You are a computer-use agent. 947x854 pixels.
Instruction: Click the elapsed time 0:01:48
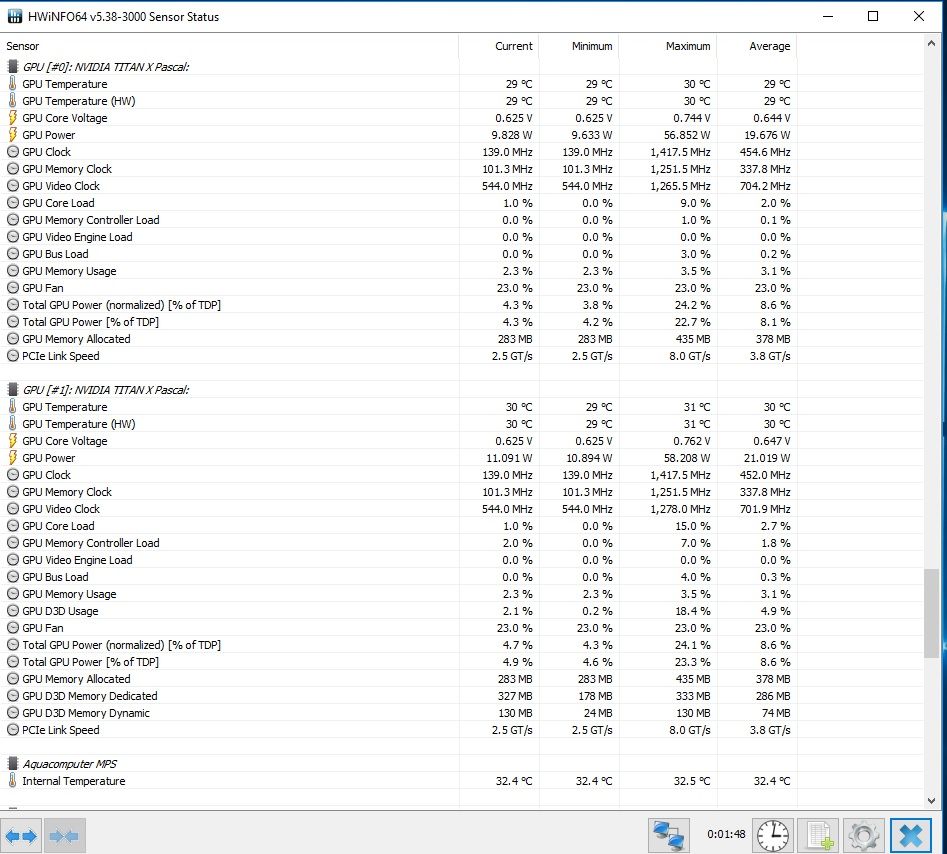click(726, 834)
